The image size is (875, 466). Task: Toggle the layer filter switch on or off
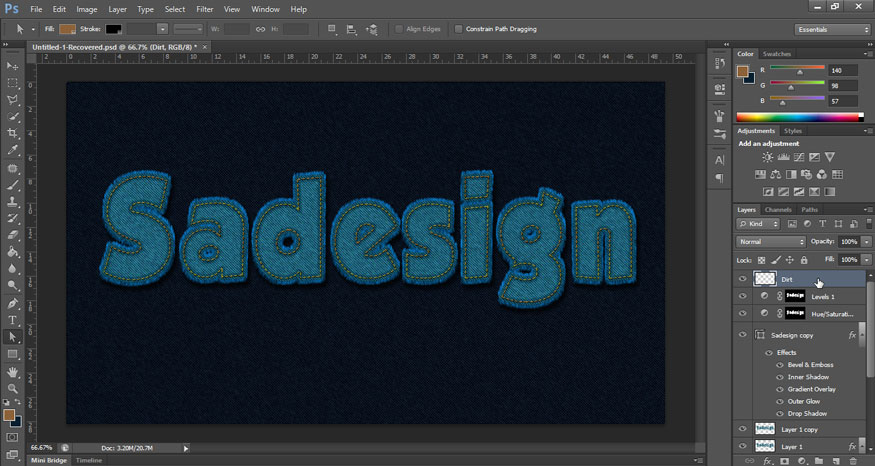point(869,223)
